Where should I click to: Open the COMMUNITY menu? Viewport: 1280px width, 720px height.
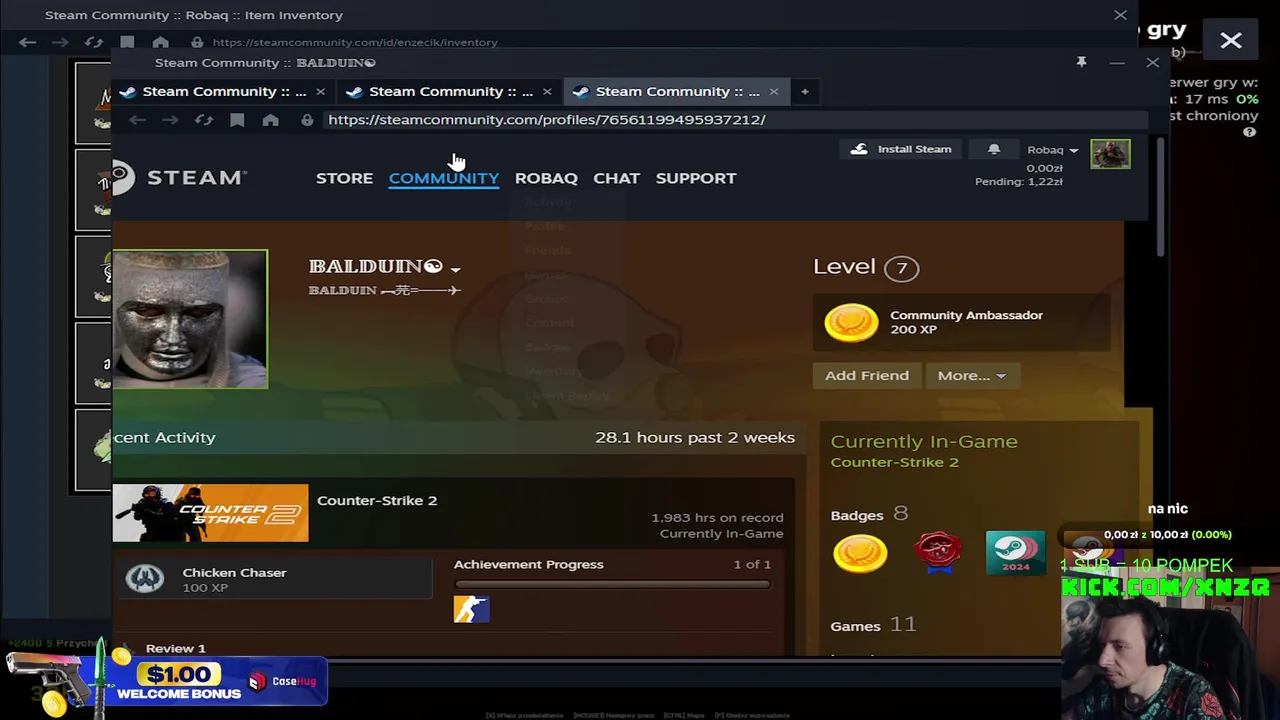pos(444,178)
